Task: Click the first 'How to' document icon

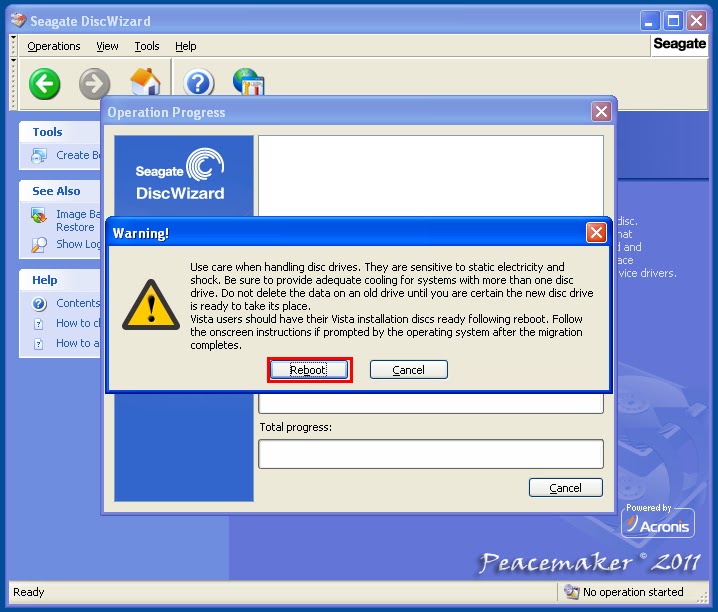Action: (39, 324)
